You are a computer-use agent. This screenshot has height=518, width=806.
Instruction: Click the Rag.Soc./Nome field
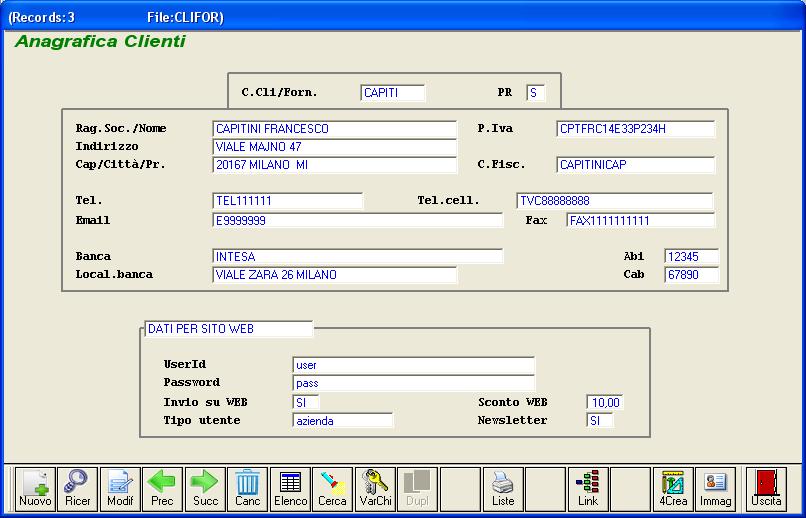coord(335,129)
